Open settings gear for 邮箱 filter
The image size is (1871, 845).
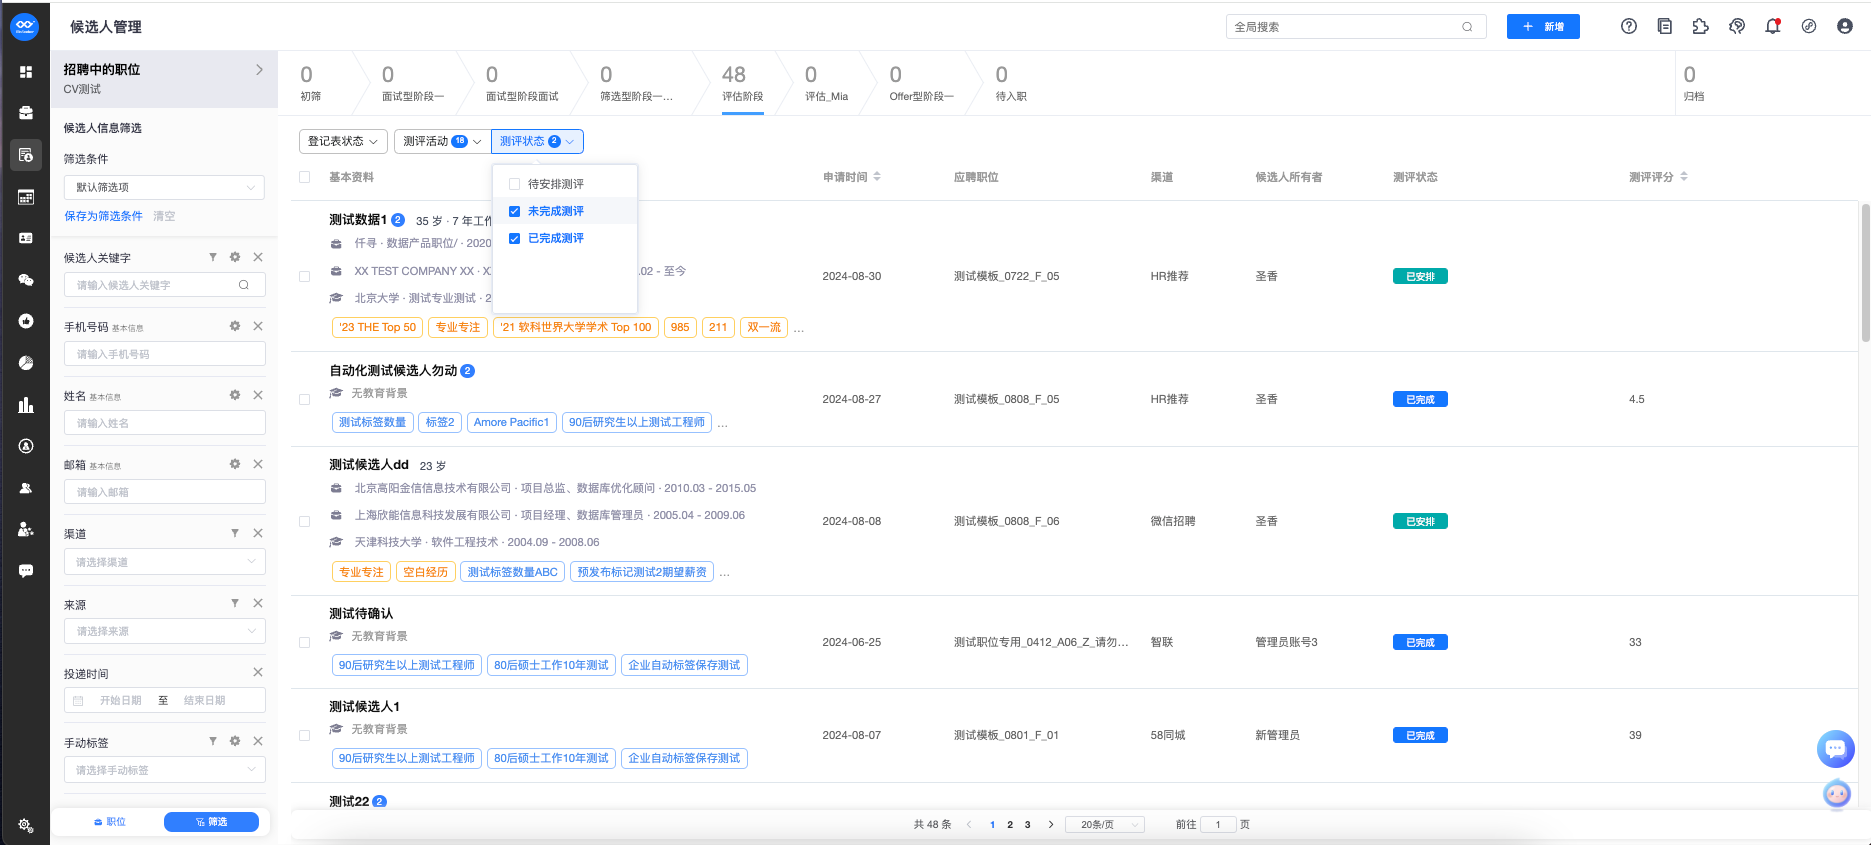pos(235,464)
